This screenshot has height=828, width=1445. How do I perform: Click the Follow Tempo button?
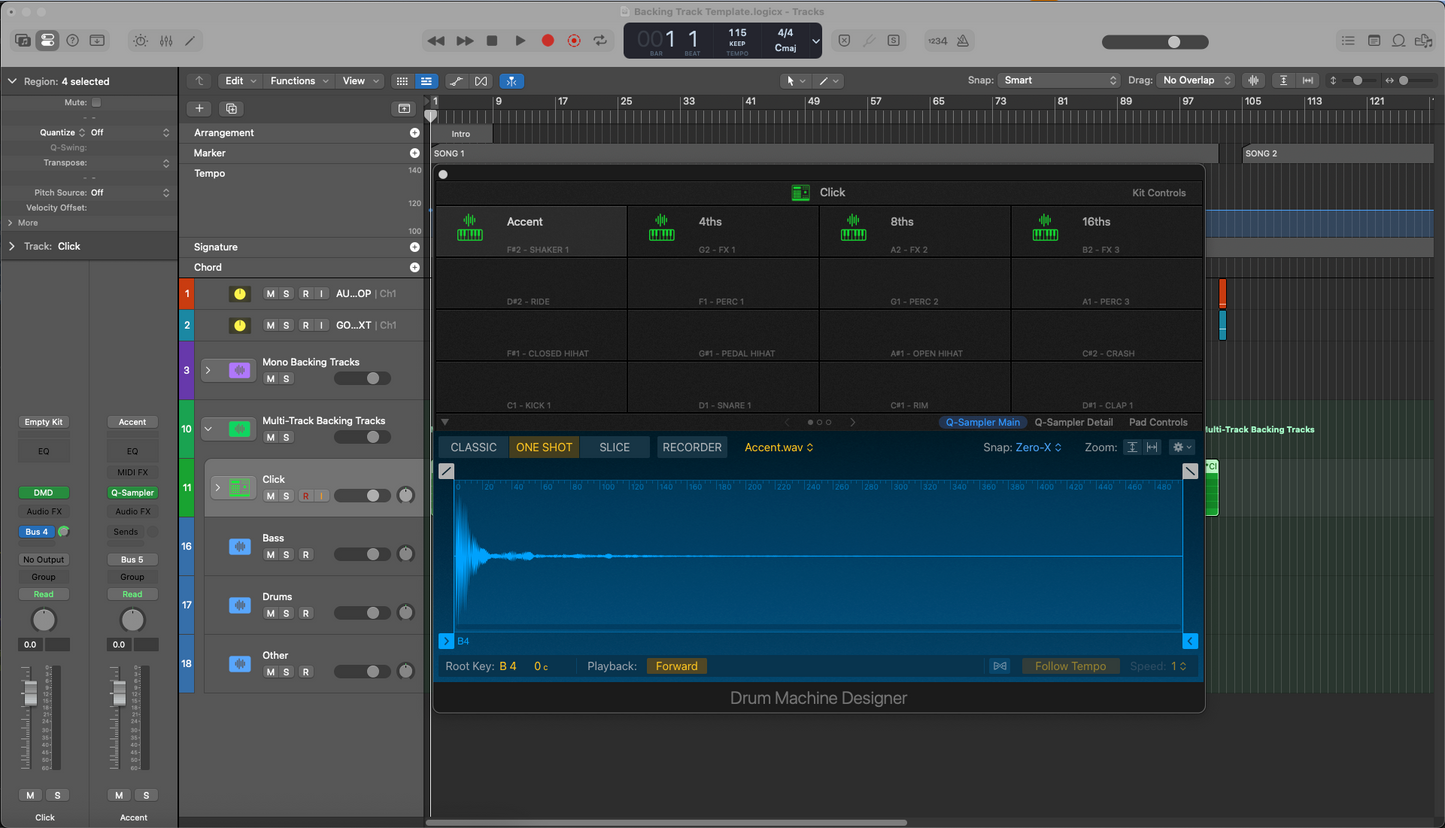1070,666
